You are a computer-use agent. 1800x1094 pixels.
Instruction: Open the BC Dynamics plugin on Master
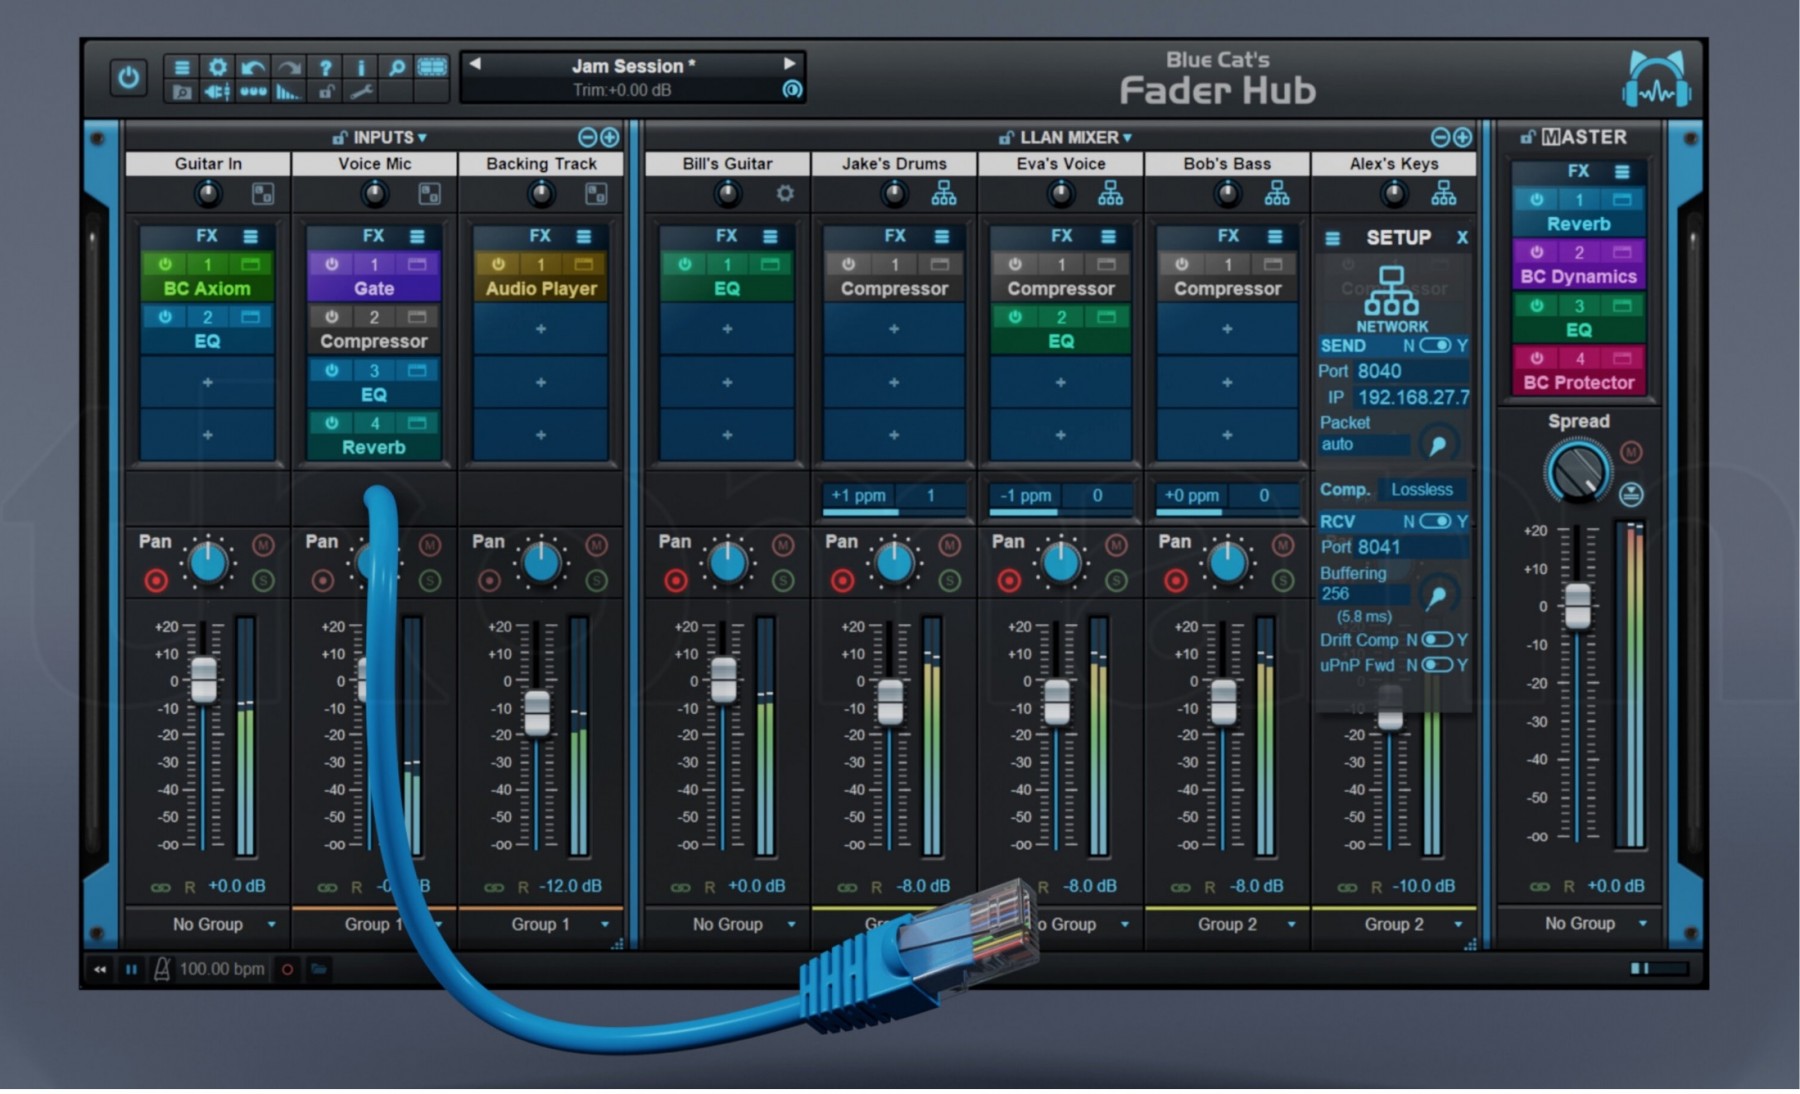pyautogui.click(x=1579, y=277)
